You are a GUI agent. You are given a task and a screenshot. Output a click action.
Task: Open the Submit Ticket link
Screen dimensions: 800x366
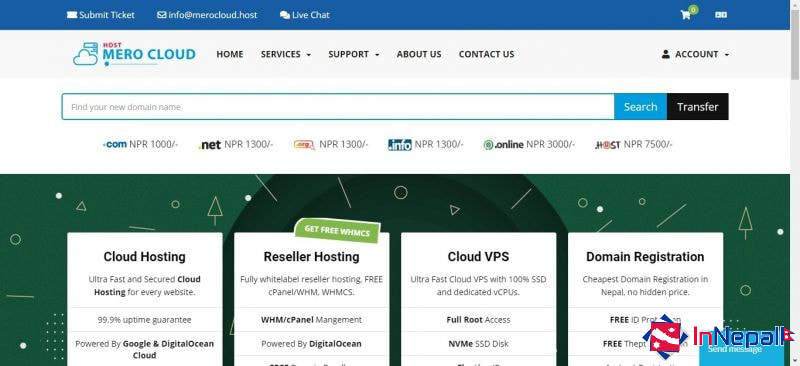pyautogui.click(x=101, y=15)
